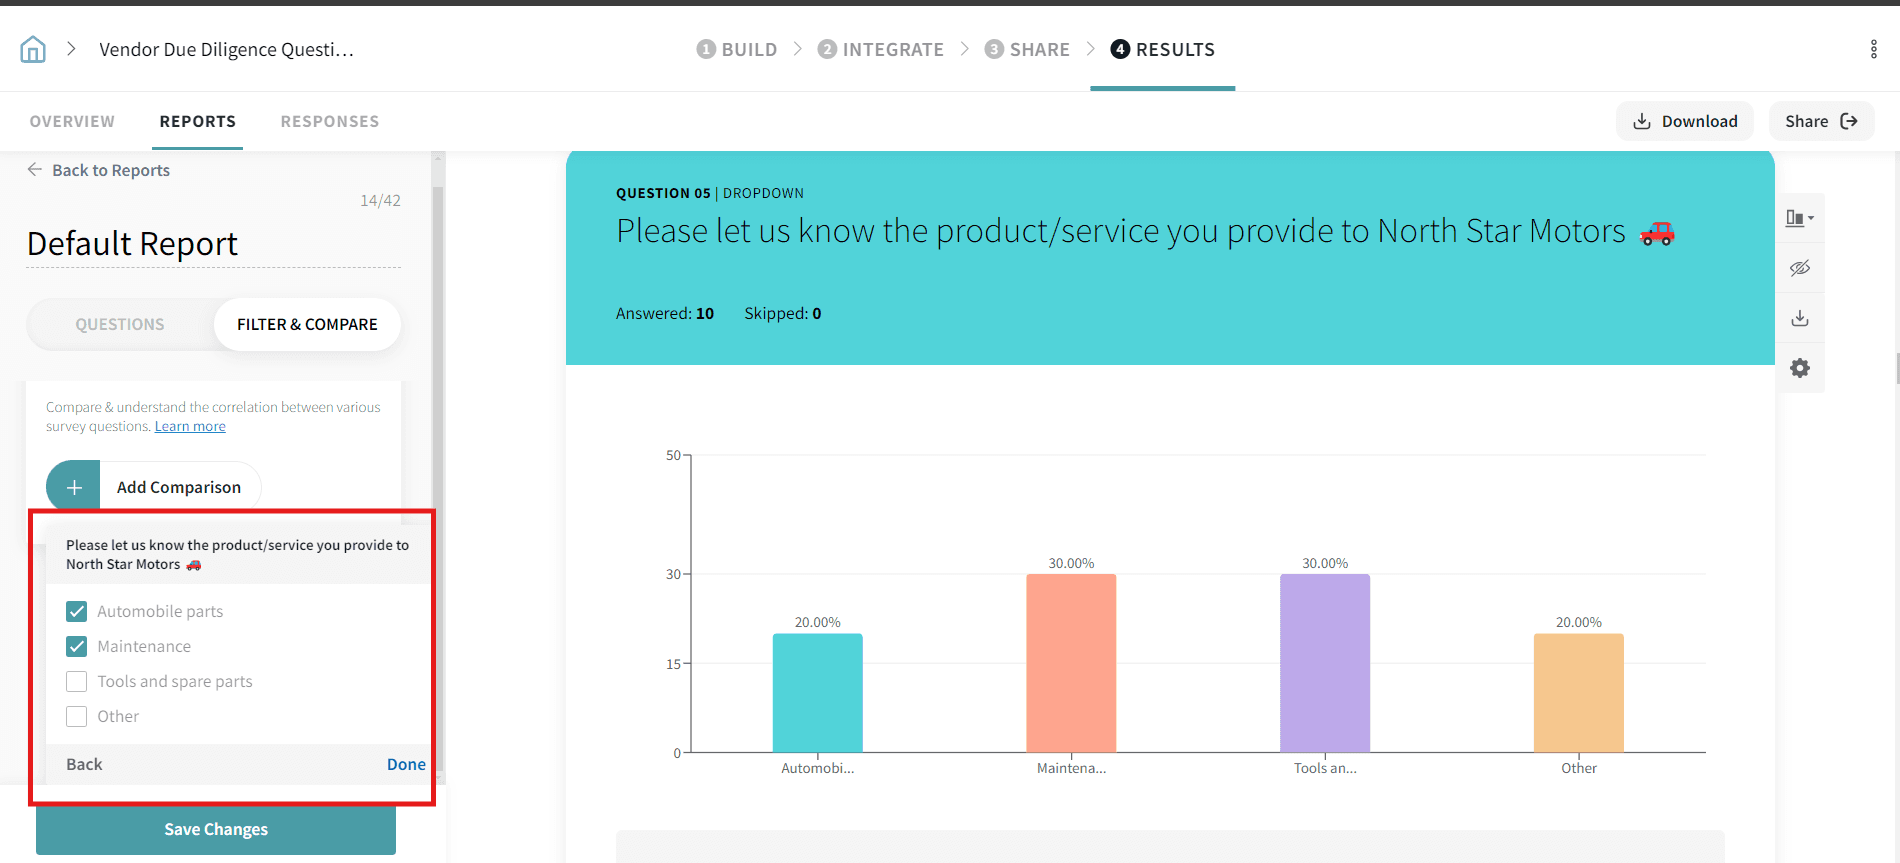This screenshot has height=863, width=1900.
Task: Click the home icon in breadcrumb
Action: click(33, 49)
